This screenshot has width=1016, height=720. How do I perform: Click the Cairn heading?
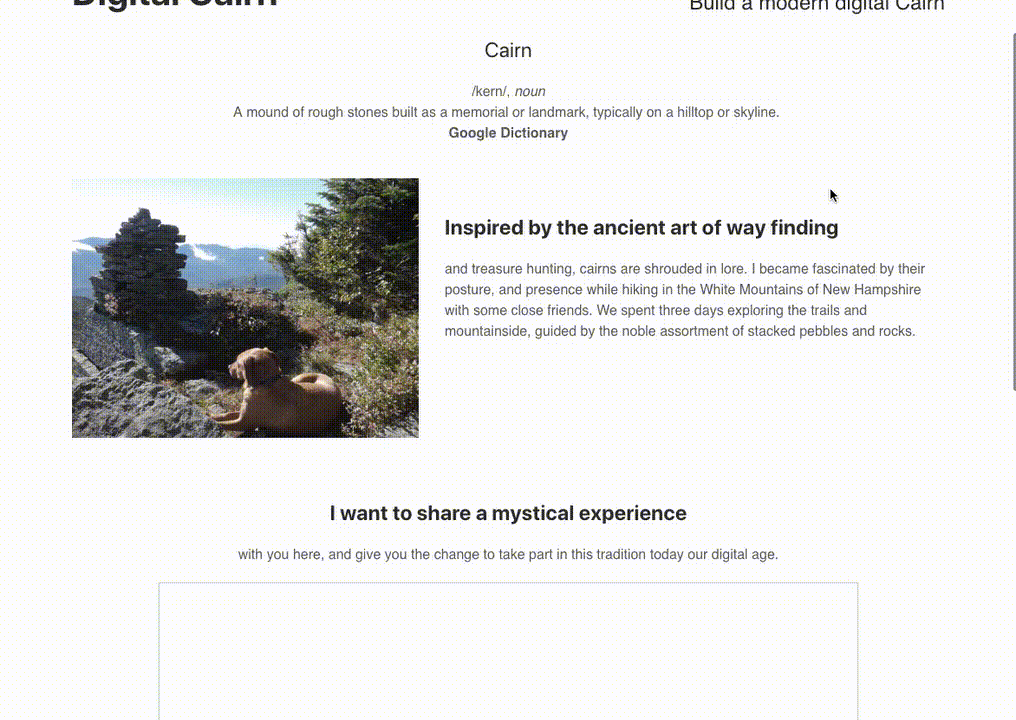[508, 51]
